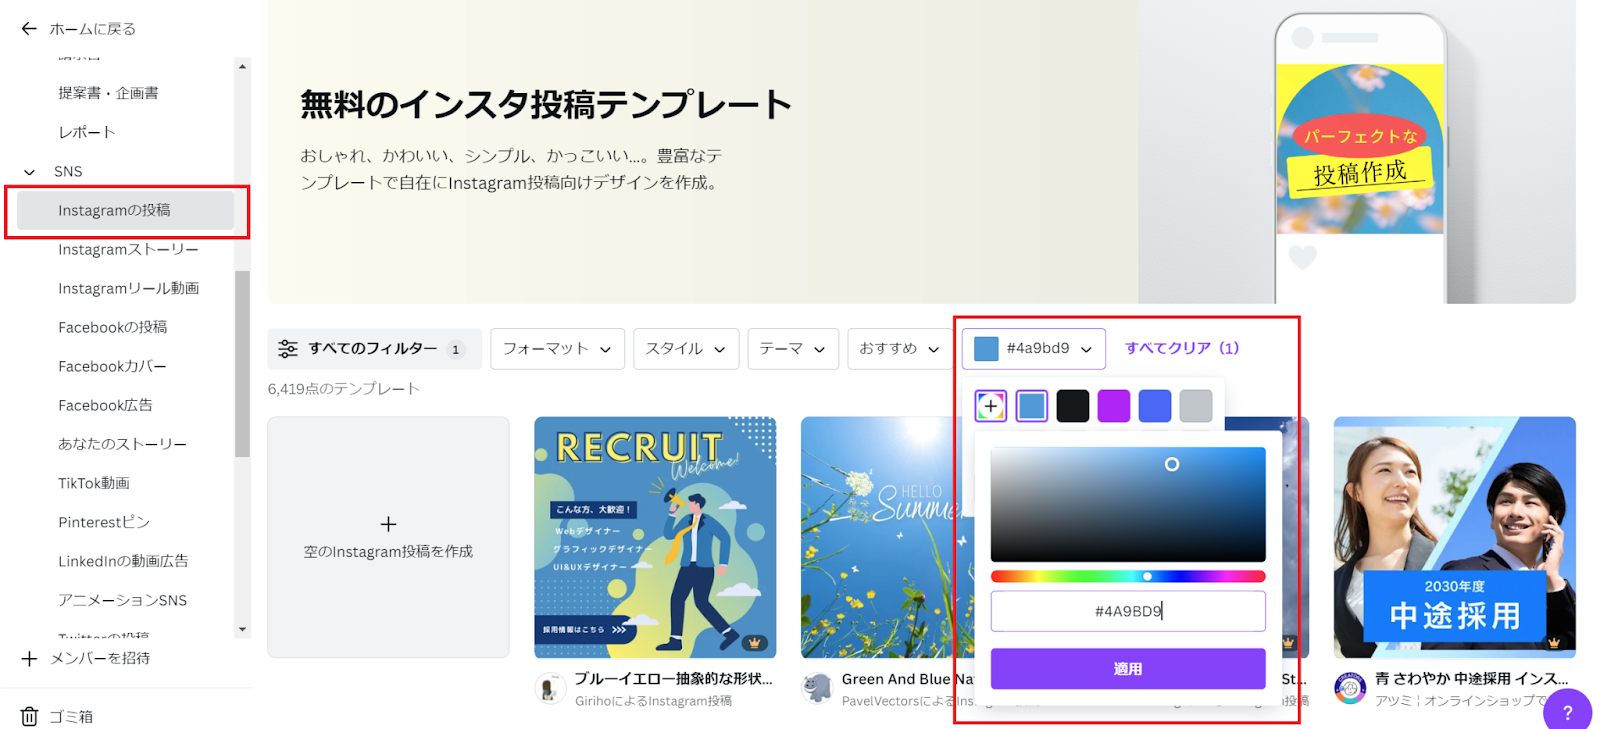The width and height of the screenshot is (1600, 729).
Task: Click the plus icon to invite members
Action: 30,658
